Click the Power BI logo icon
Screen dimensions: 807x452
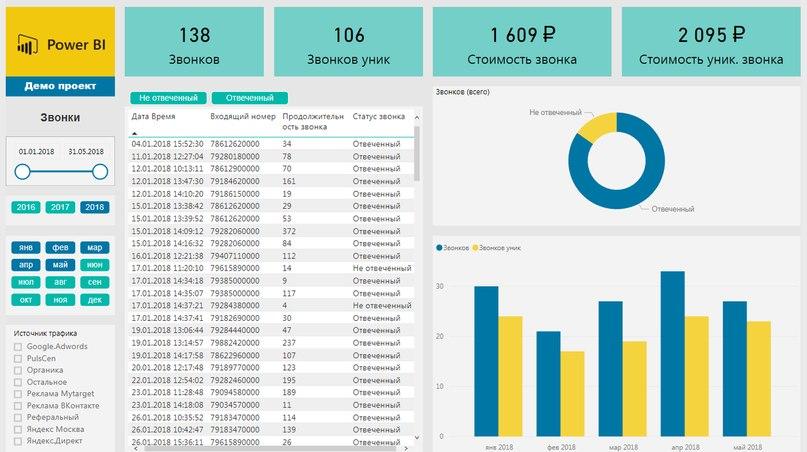27,44
